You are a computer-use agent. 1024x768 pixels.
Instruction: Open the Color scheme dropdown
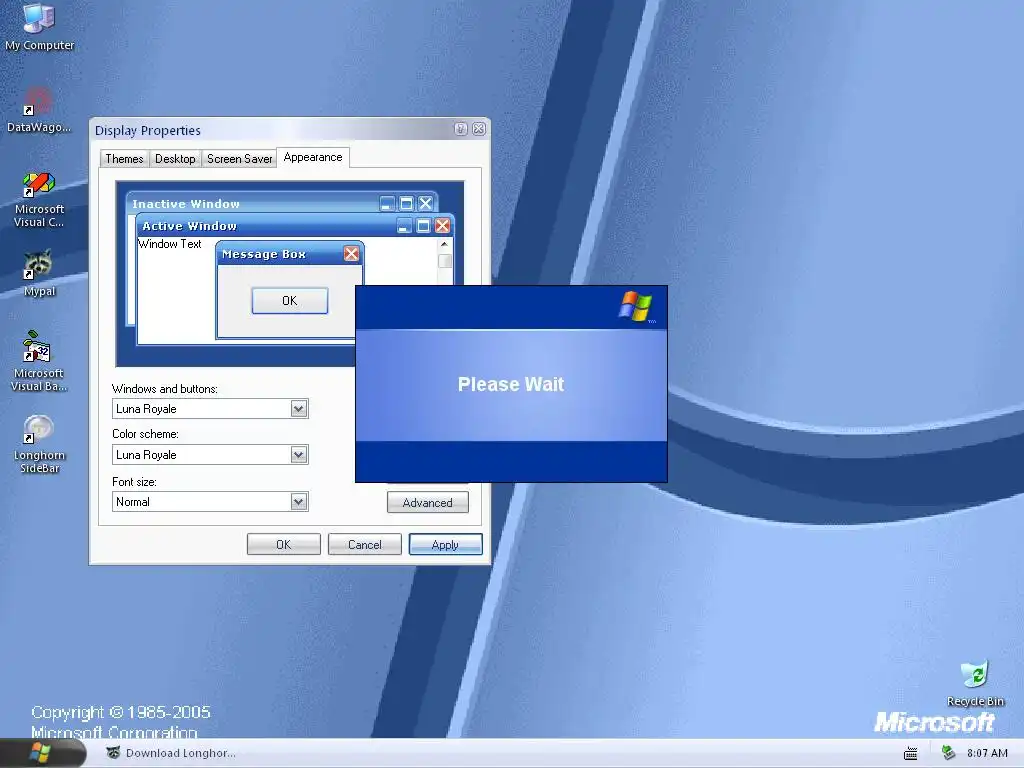pyautogui.click(x=210, y=455)
